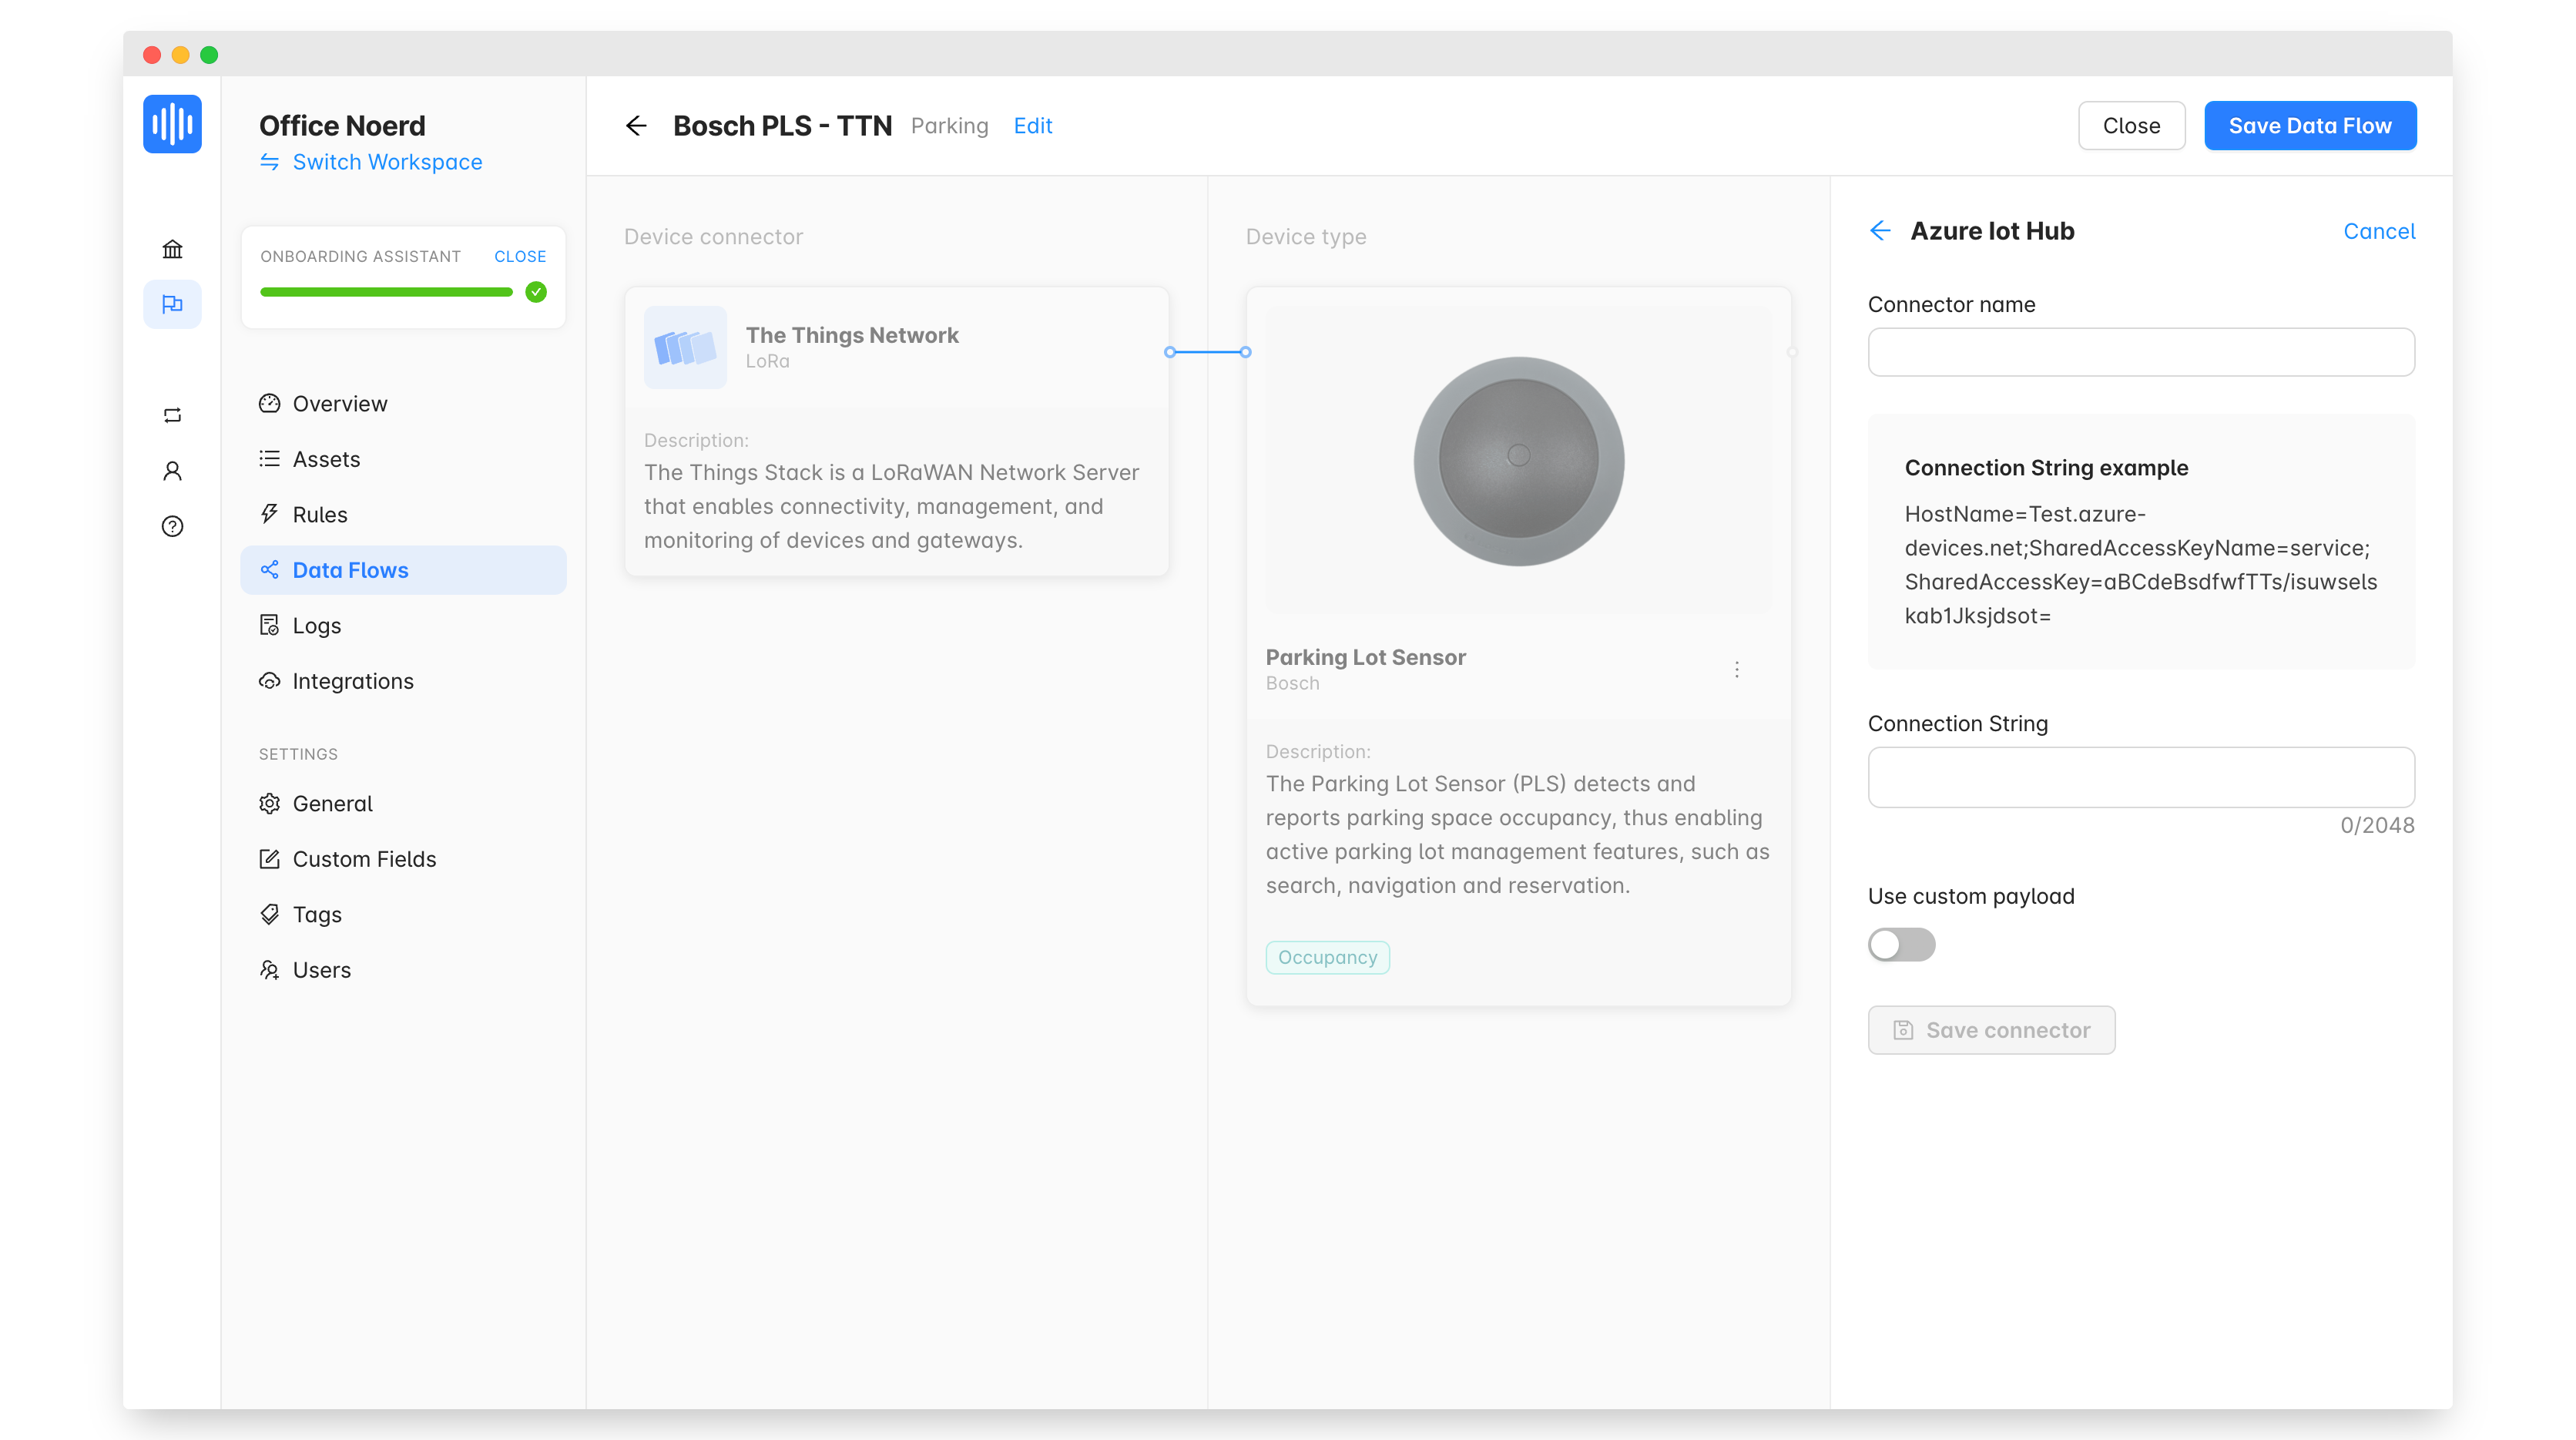Click the 0/2048 character counter
Image resolution: width=2576 pixels, height=1440 pixels.
pos(2377,825)
